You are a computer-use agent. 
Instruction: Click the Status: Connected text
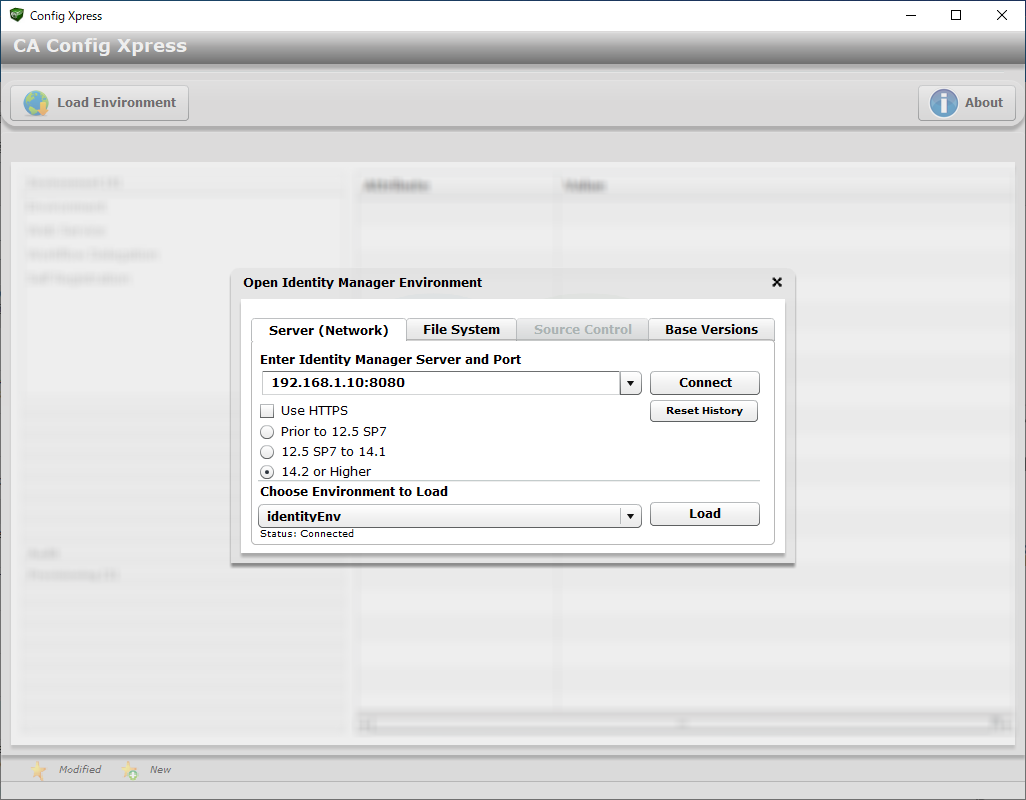pos(307,534)
